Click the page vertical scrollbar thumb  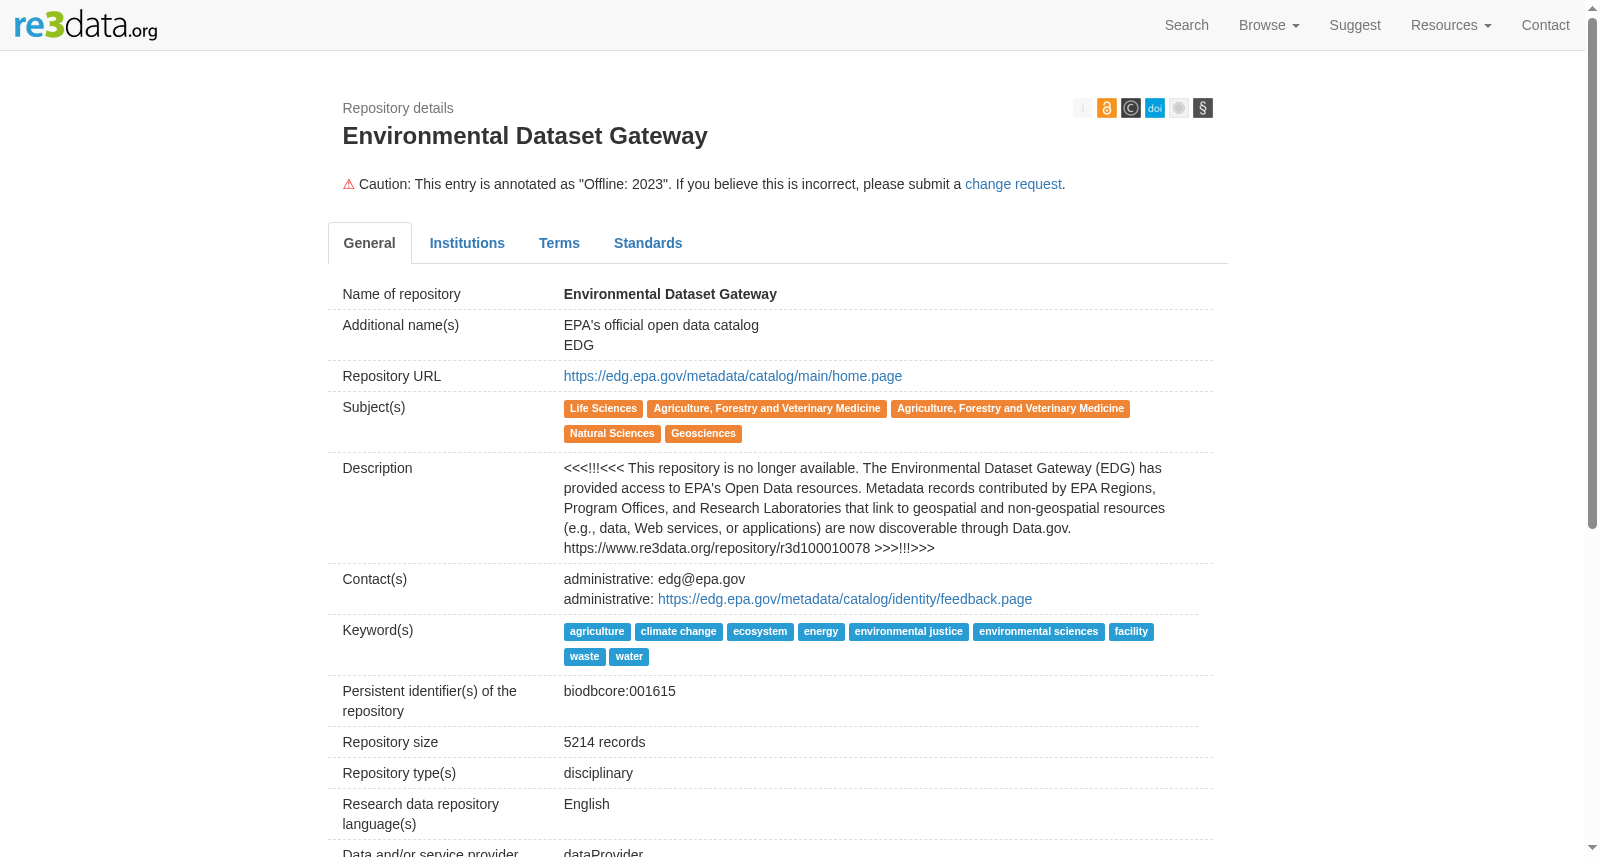[x=1592, y=272]
